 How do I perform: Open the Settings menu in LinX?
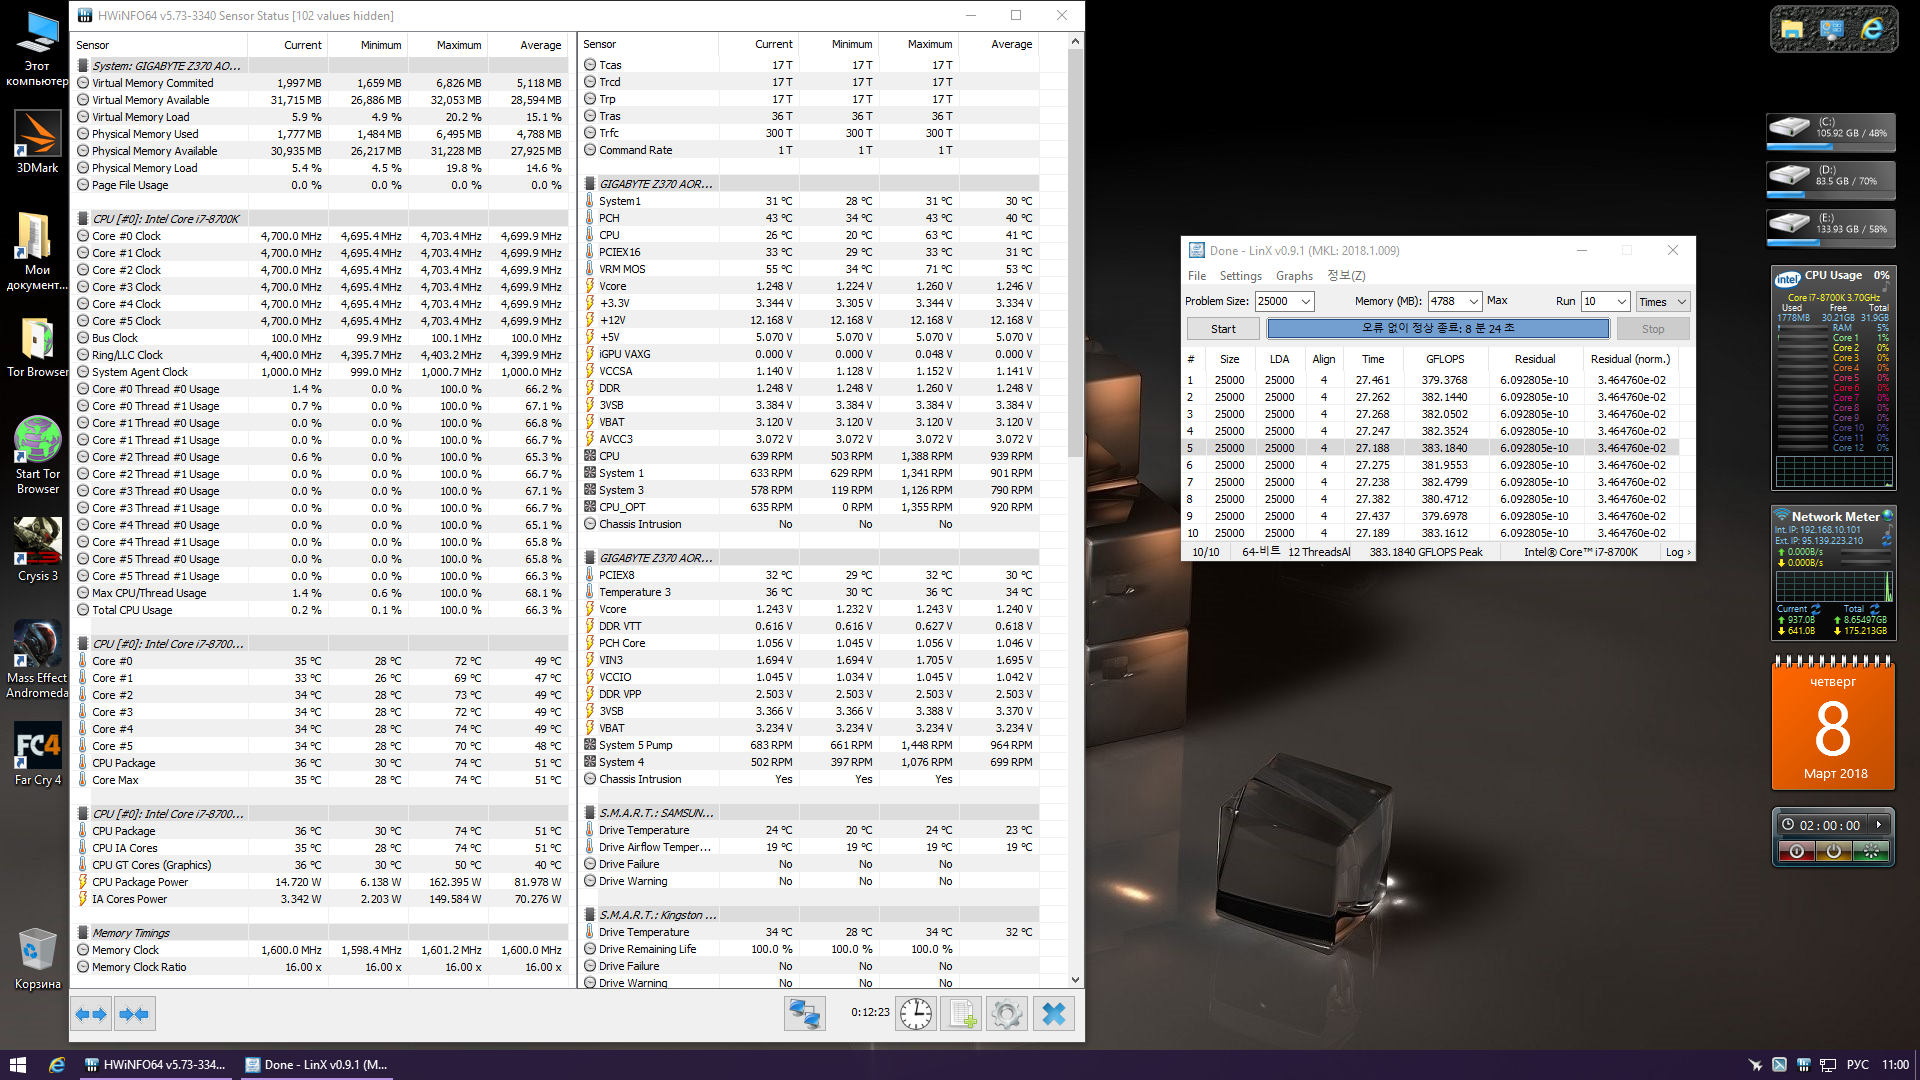1240,276
